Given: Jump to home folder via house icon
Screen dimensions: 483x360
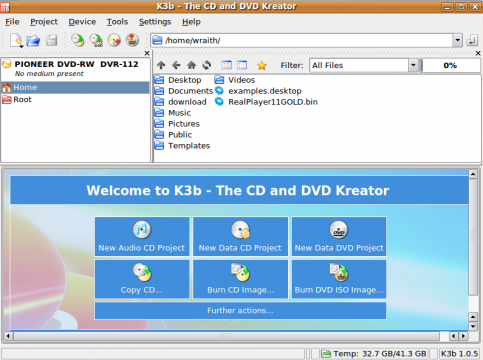Looking at the screenshot, I should 191,65.
